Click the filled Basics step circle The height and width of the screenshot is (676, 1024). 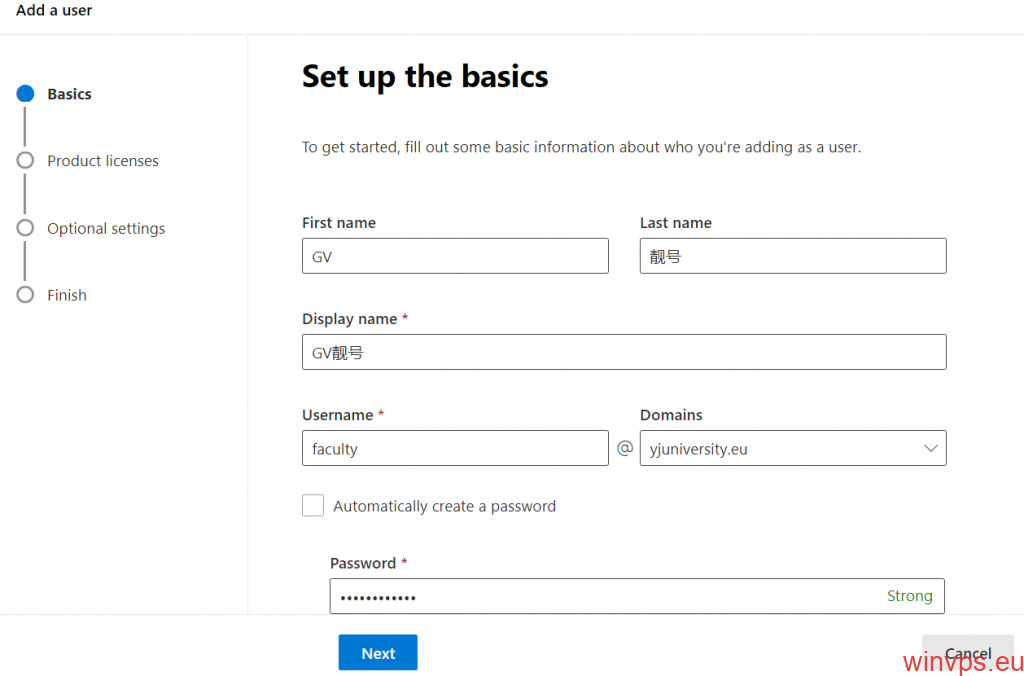coord(25,94)
